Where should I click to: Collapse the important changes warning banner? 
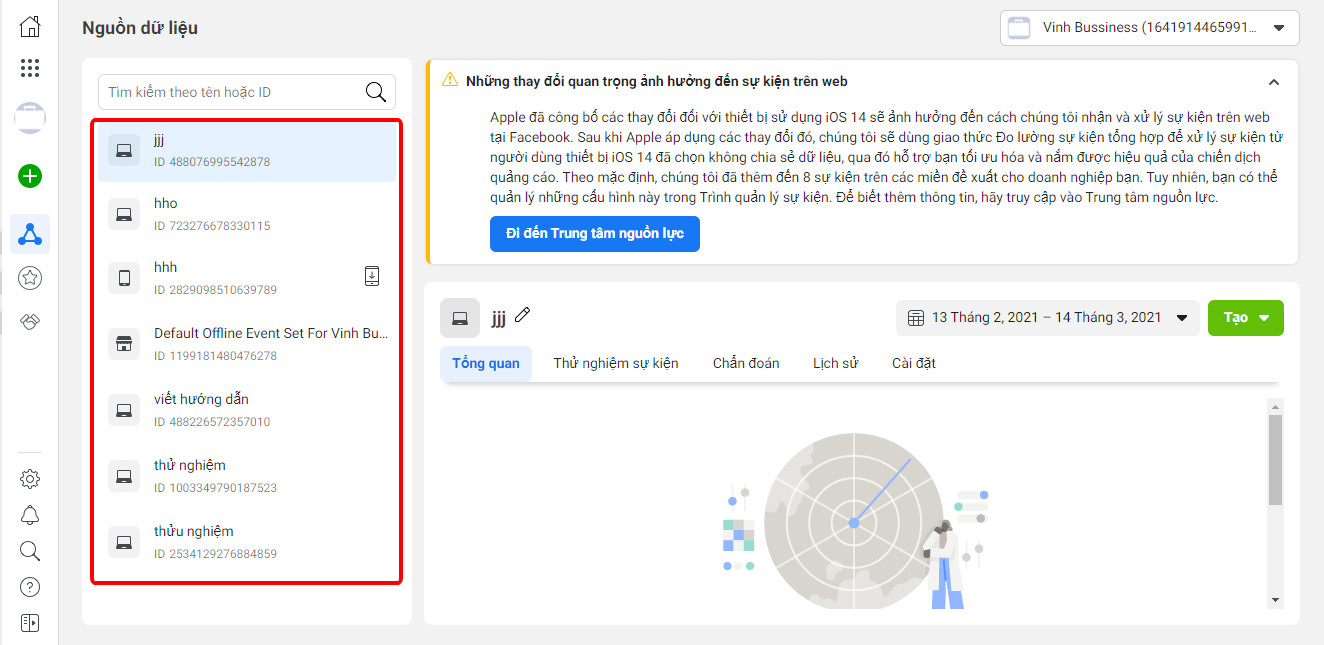coord(1273,82)
